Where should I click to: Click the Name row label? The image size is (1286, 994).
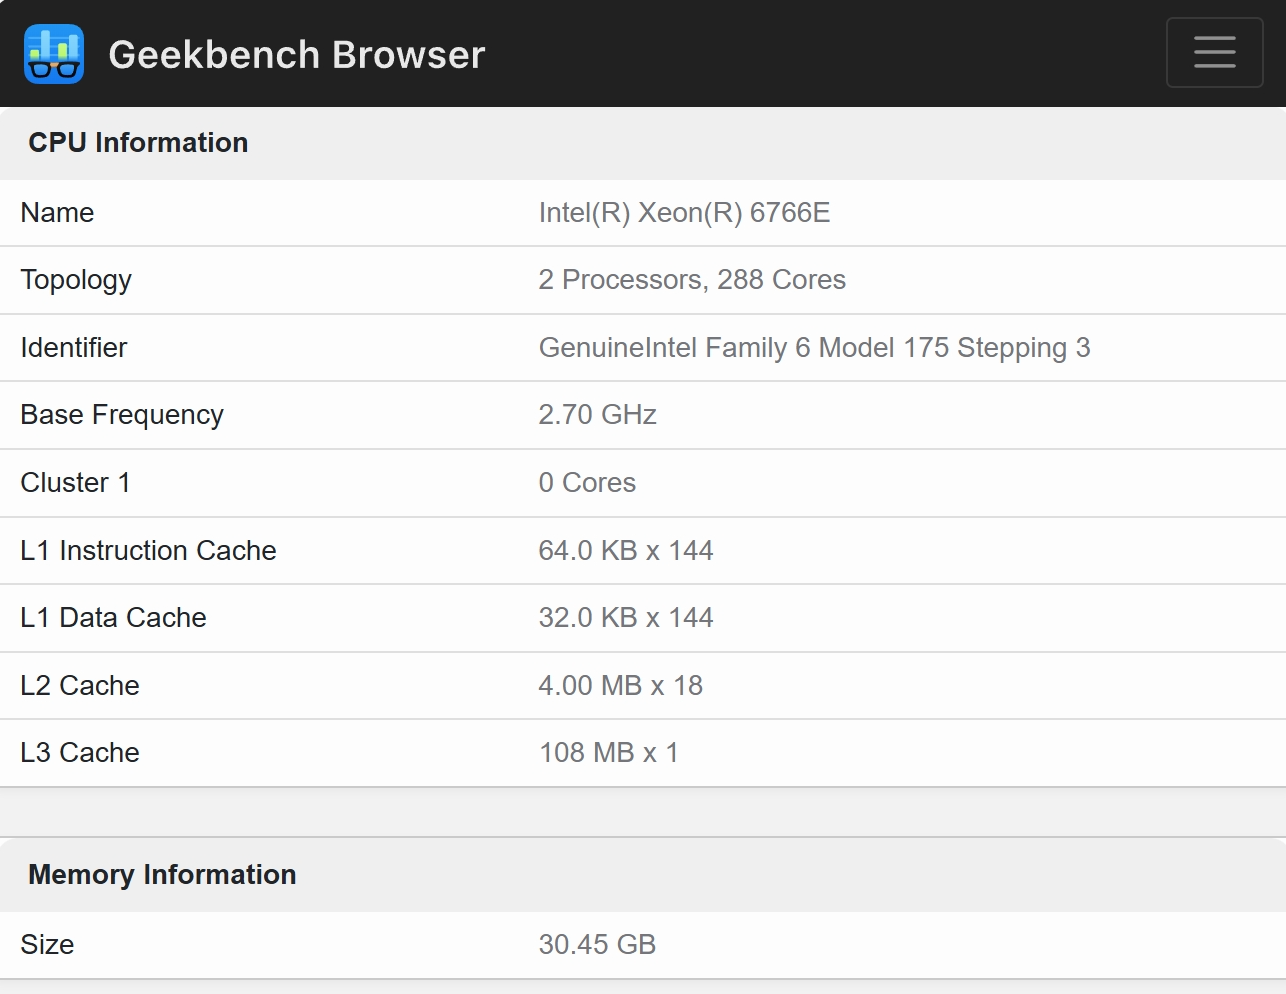coord(57,213)
